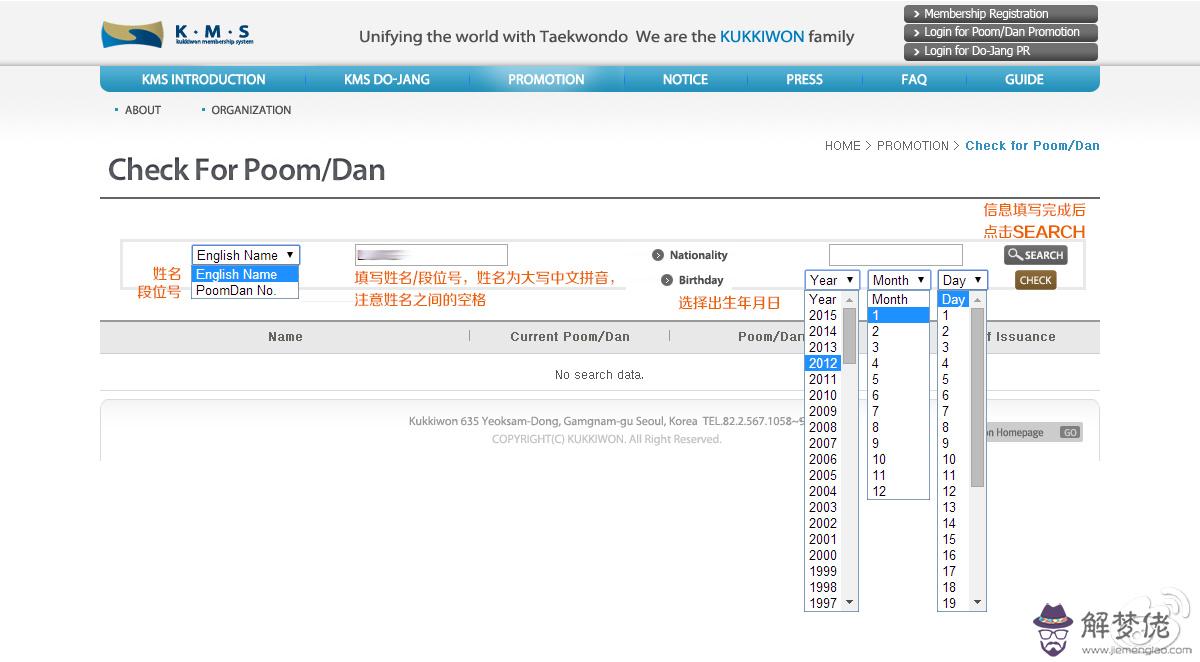This screenshot has height=662, width=1200.
Task: Click the Day list scrollbar down arrow
Action: tap(978, 602)
